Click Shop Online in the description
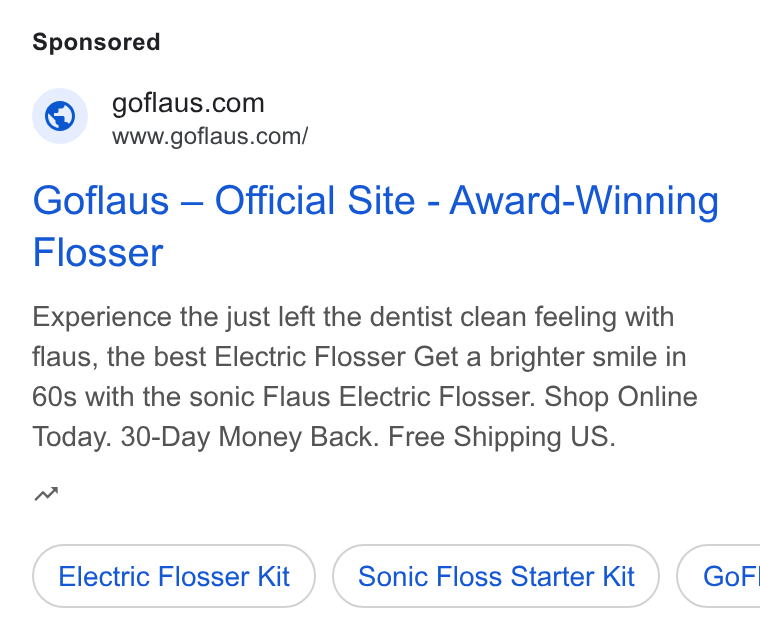This screenshot has height=640, width=760. click(x=621, y=397)
